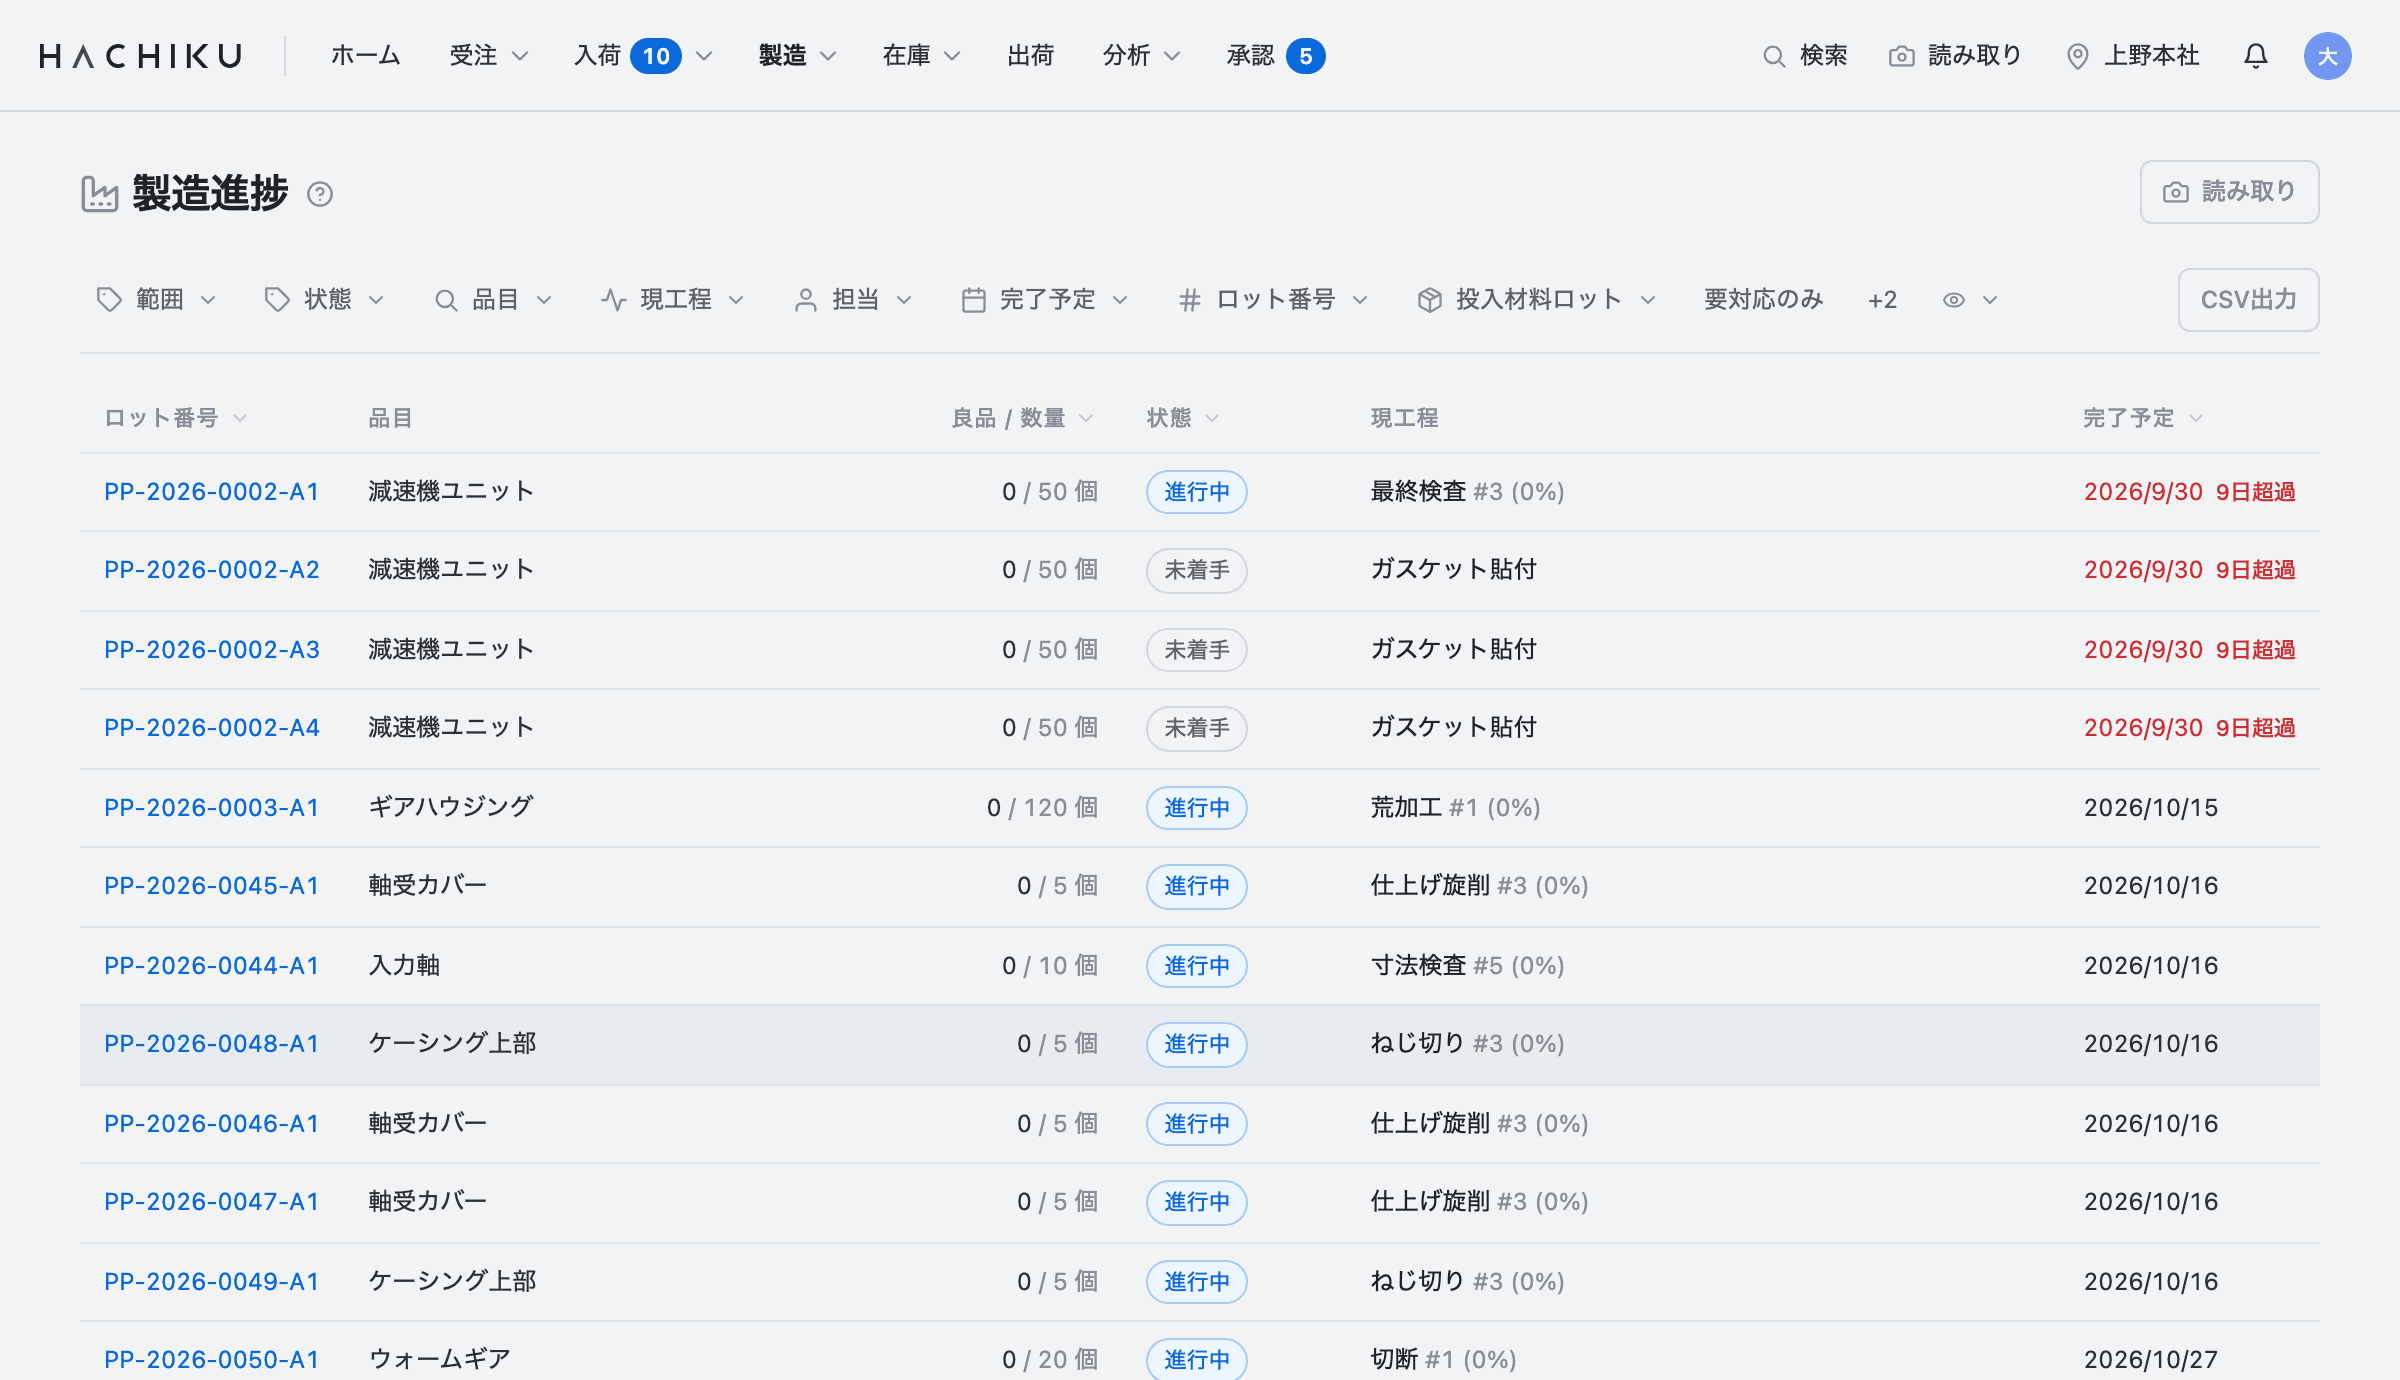The image size is (2400, 1380).
Task: Open the 入荷 menu with badge 10
Action: tap(642, 56)
